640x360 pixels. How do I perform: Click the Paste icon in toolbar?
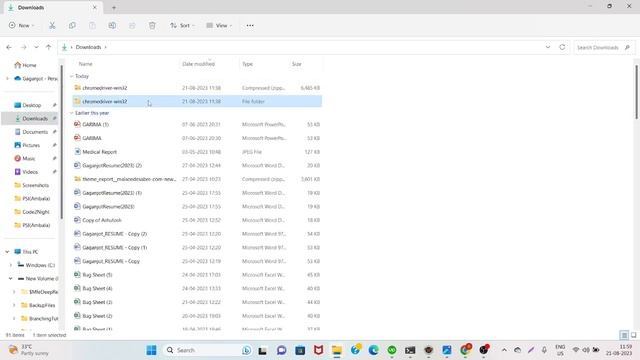point(92,25)
